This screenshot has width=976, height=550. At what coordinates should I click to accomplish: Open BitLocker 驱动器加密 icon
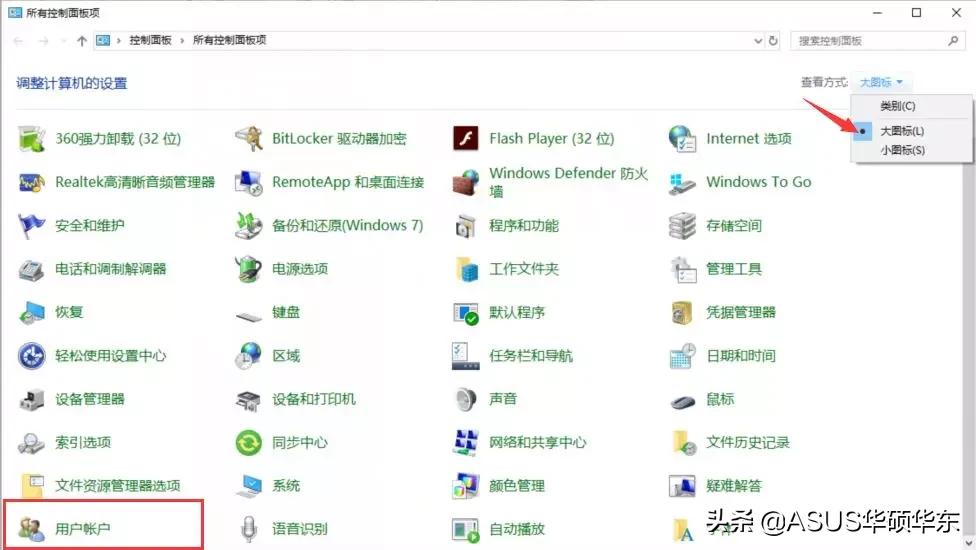(x=249, y=139)
